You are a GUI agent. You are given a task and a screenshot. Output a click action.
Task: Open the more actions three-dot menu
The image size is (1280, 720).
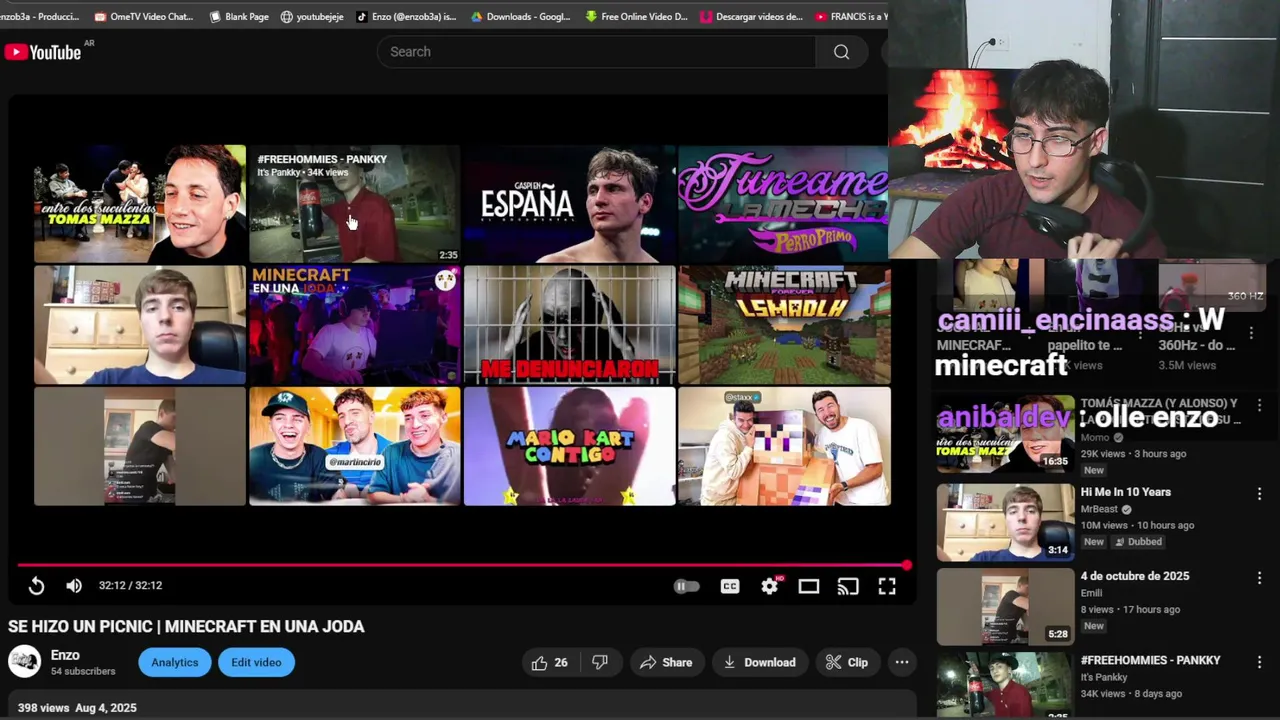click(902, 662)
